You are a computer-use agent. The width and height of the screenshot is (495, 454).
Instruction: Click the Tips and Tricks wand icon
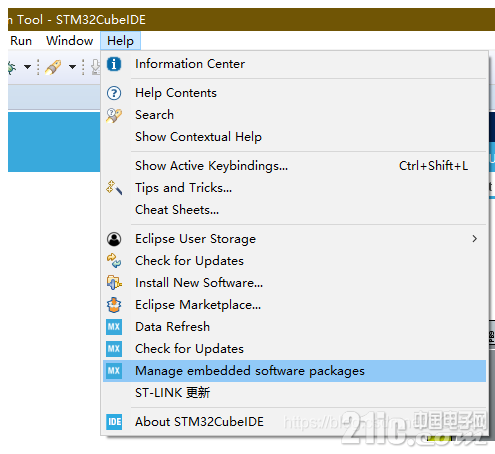(x=114, y=188)
